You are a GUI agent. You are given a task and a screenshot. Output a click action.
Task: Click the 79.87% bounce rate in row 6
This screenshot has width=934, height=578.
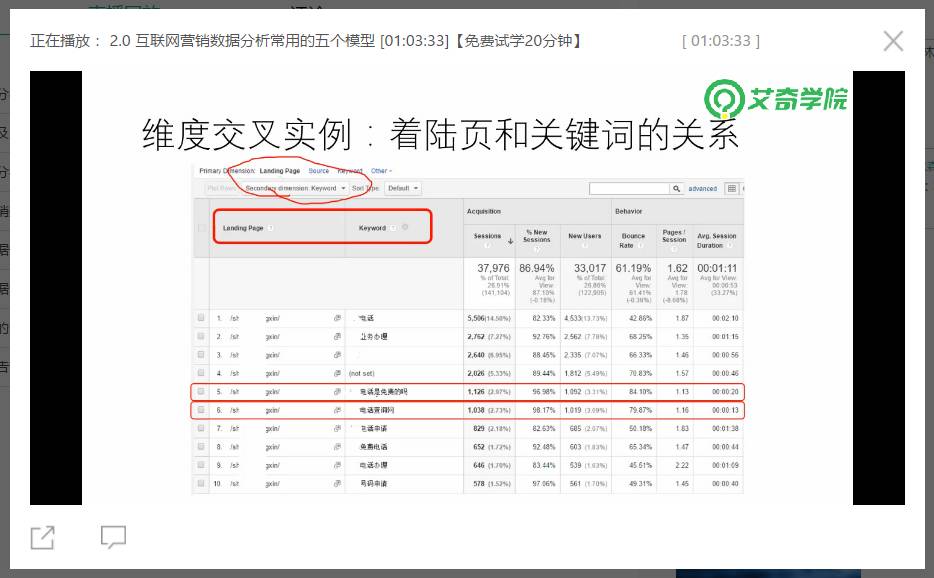click(641, 411)
